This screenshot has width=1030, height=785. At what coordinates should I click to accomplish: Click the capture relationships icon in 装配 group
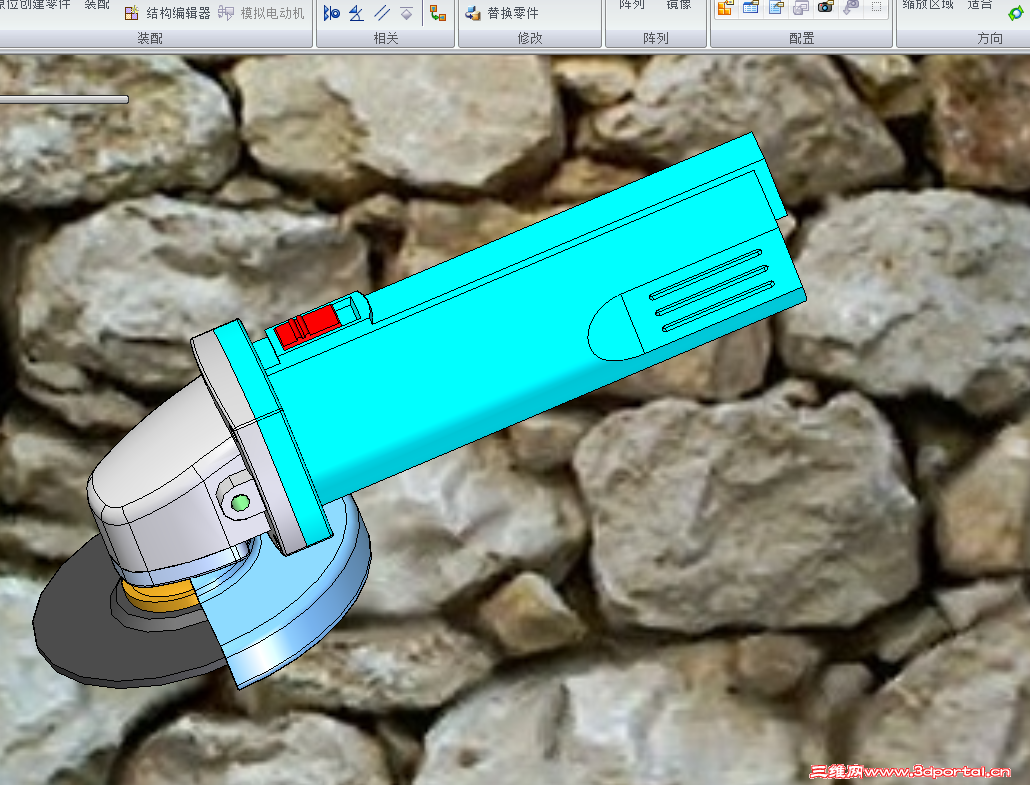pyautogui.click(x=439, y=15)
